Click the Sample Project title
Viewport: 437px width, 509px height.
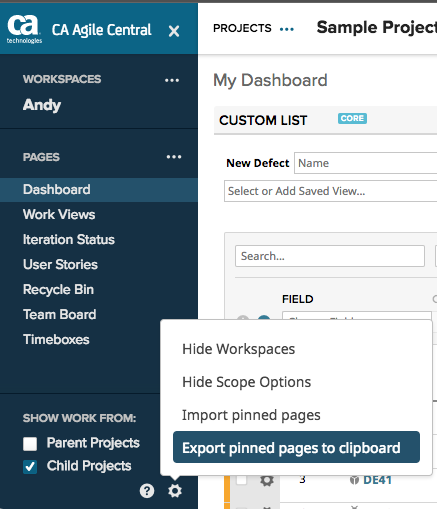click(x=377, y=27)
